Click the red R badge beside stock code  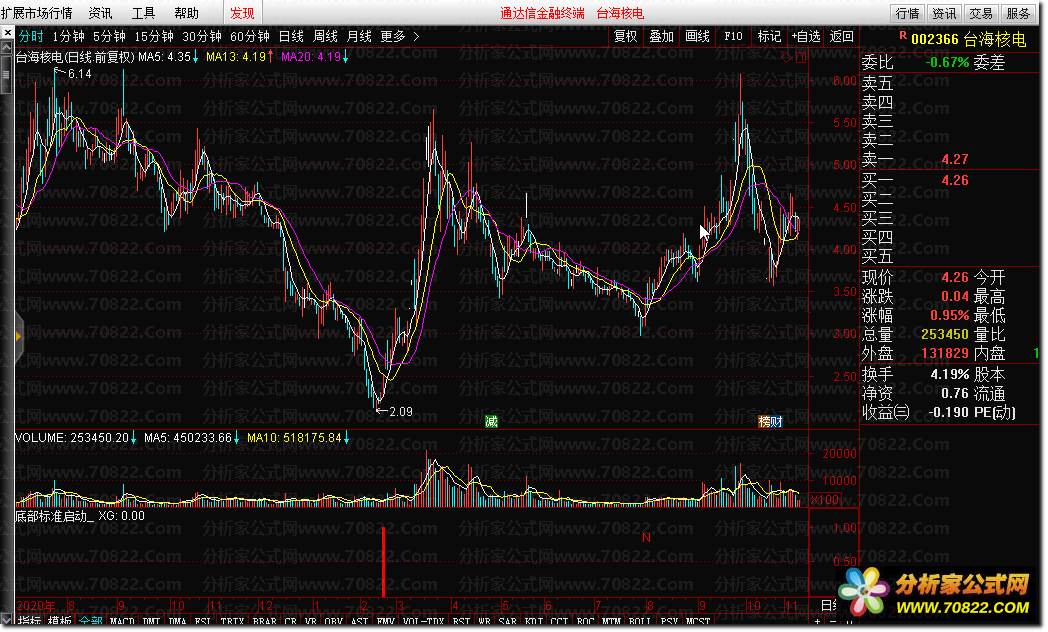click(903, 35)
